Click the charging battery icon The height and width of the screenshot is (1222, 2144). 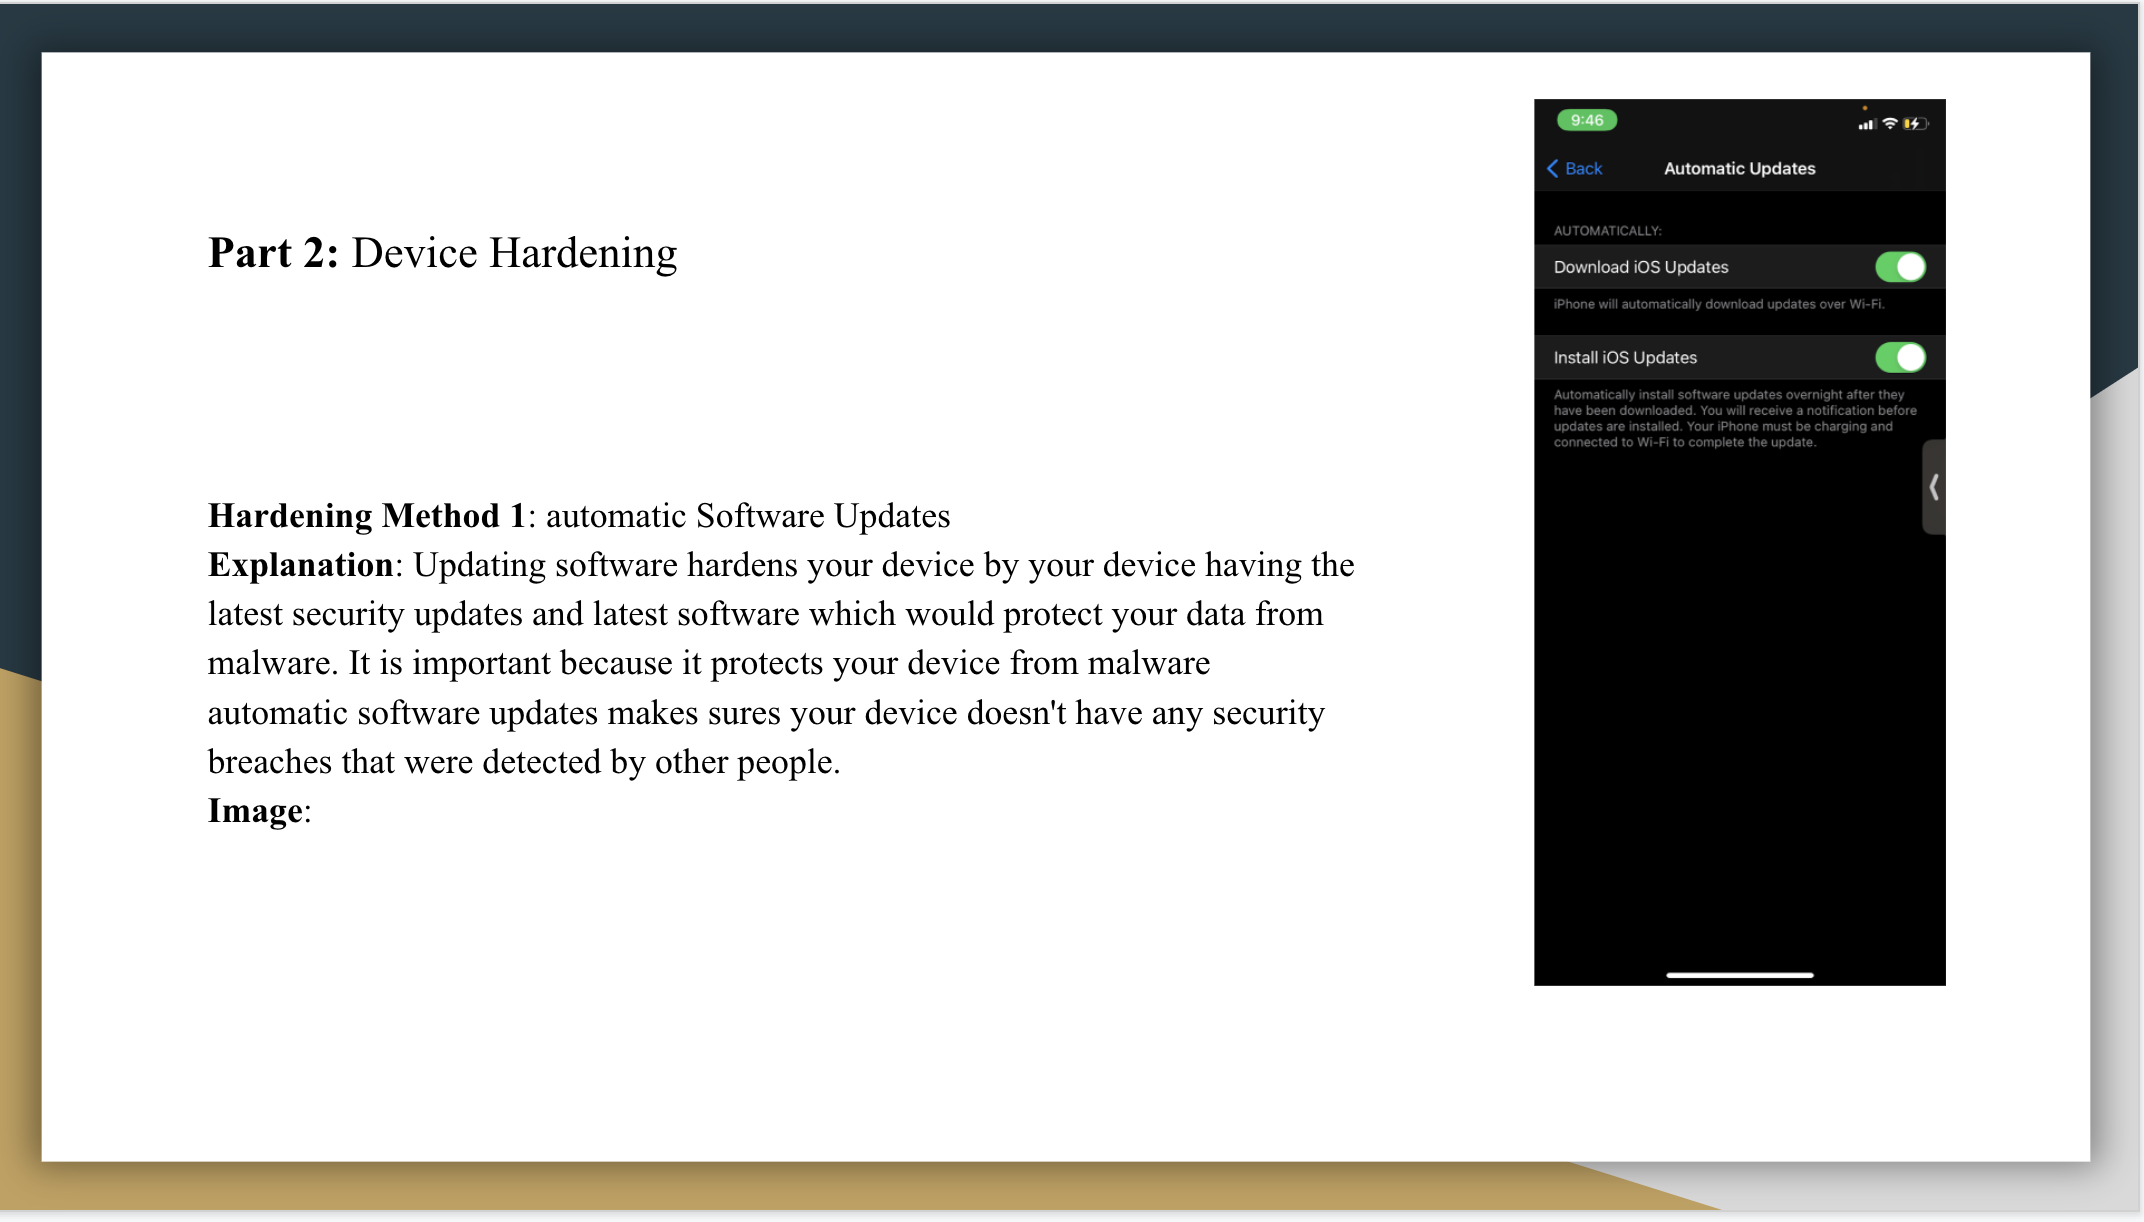pyautogui.click(x=1915, y=124)
